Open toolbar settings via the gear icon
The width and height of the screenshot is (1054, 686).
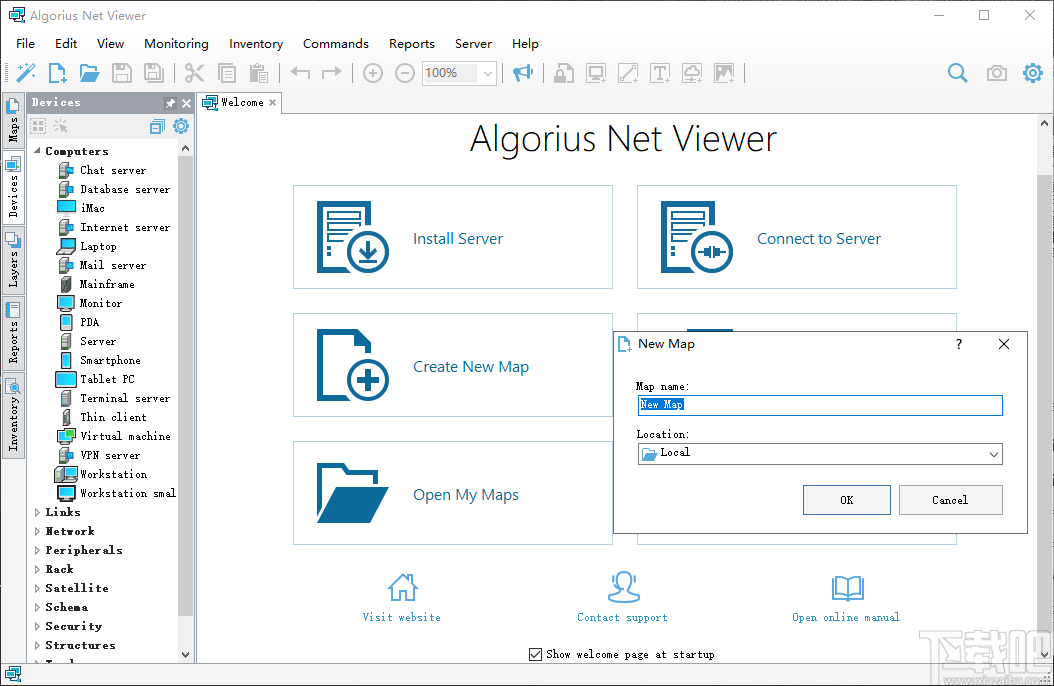(x=1032, y=73)
